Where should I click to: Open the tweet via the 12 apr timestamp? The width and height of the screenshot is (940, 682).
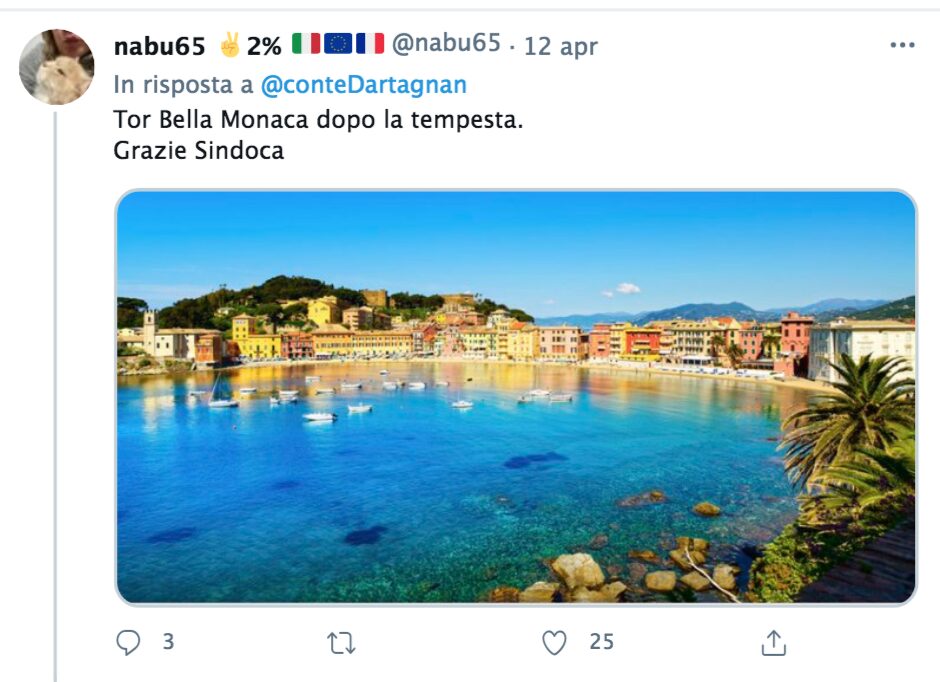(x=561, y=46)
